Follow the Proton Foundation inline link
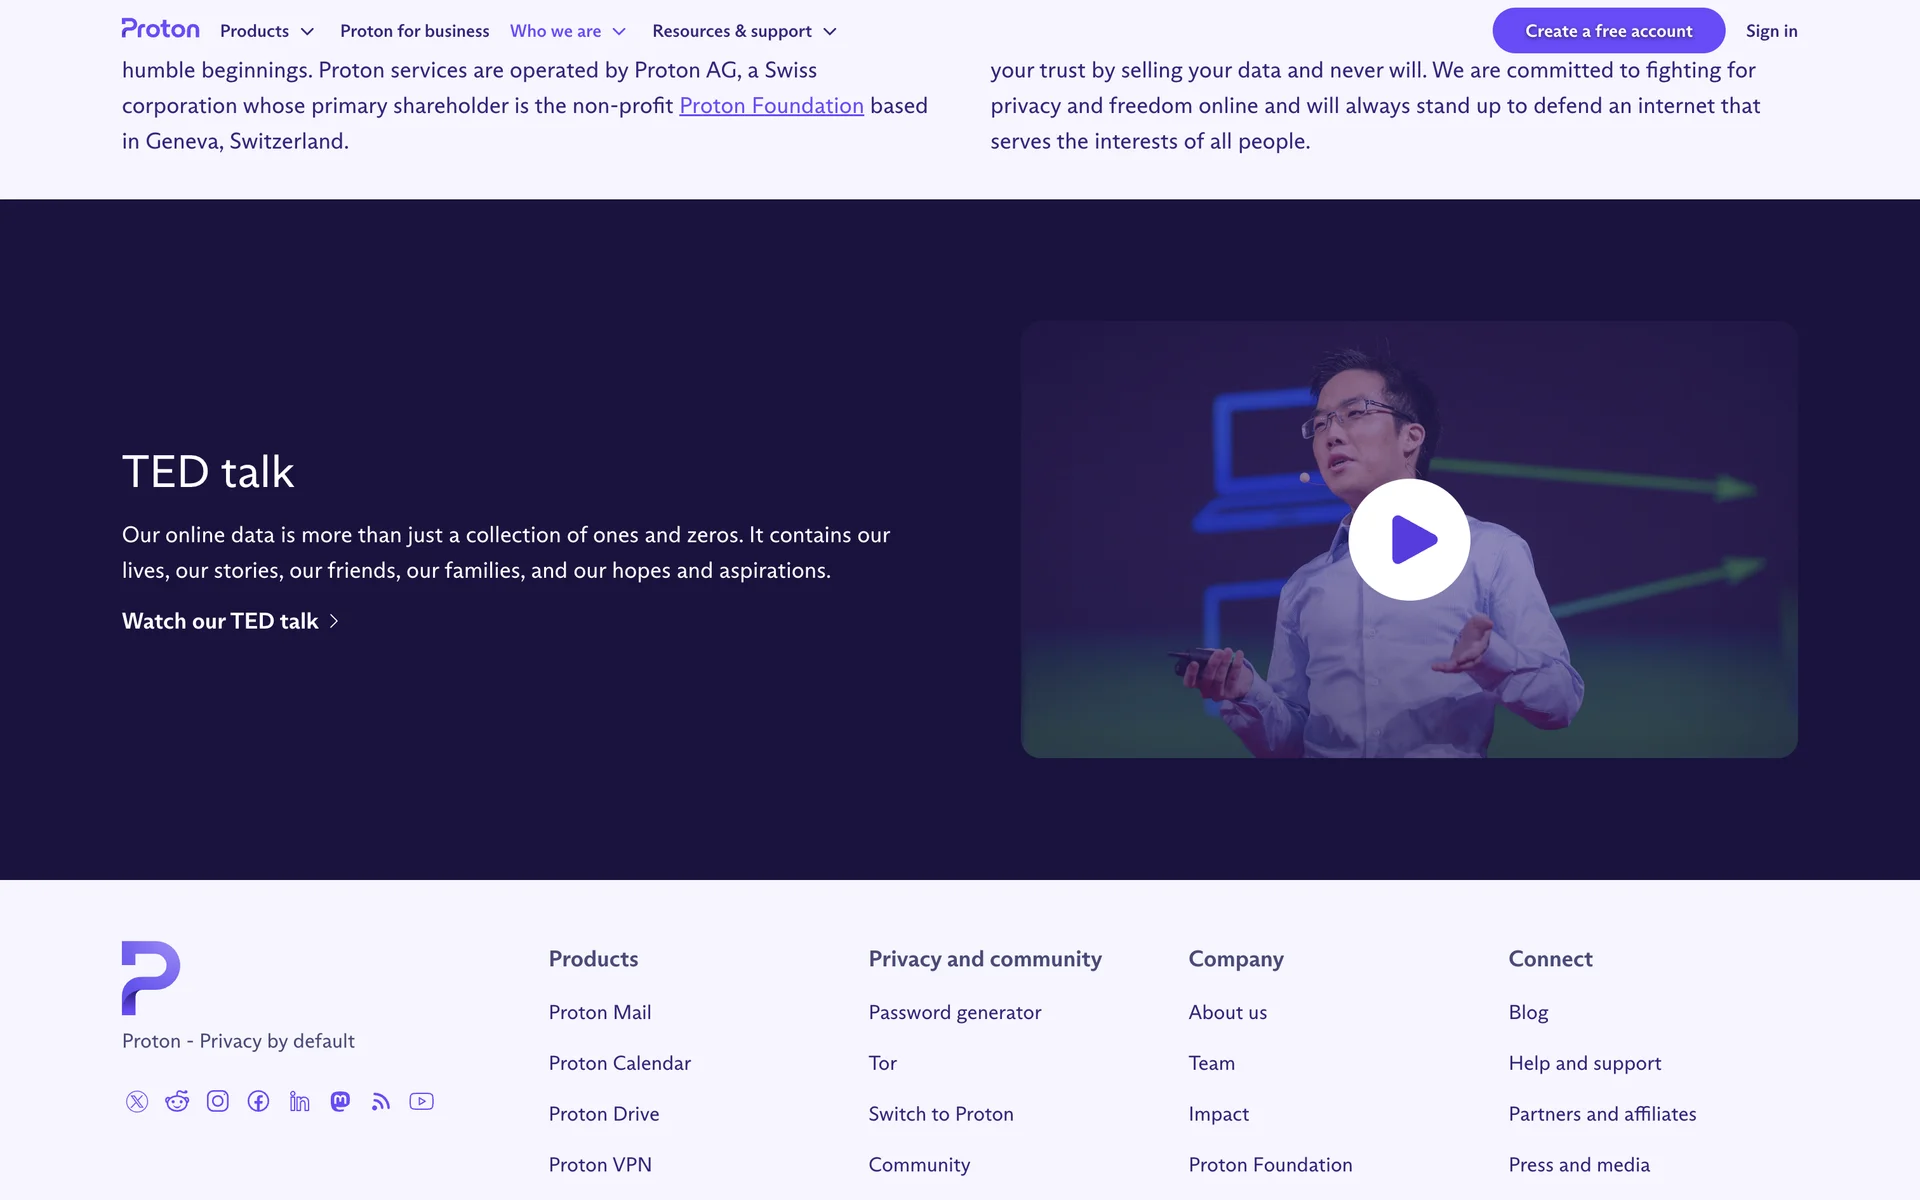 point(771,106)
